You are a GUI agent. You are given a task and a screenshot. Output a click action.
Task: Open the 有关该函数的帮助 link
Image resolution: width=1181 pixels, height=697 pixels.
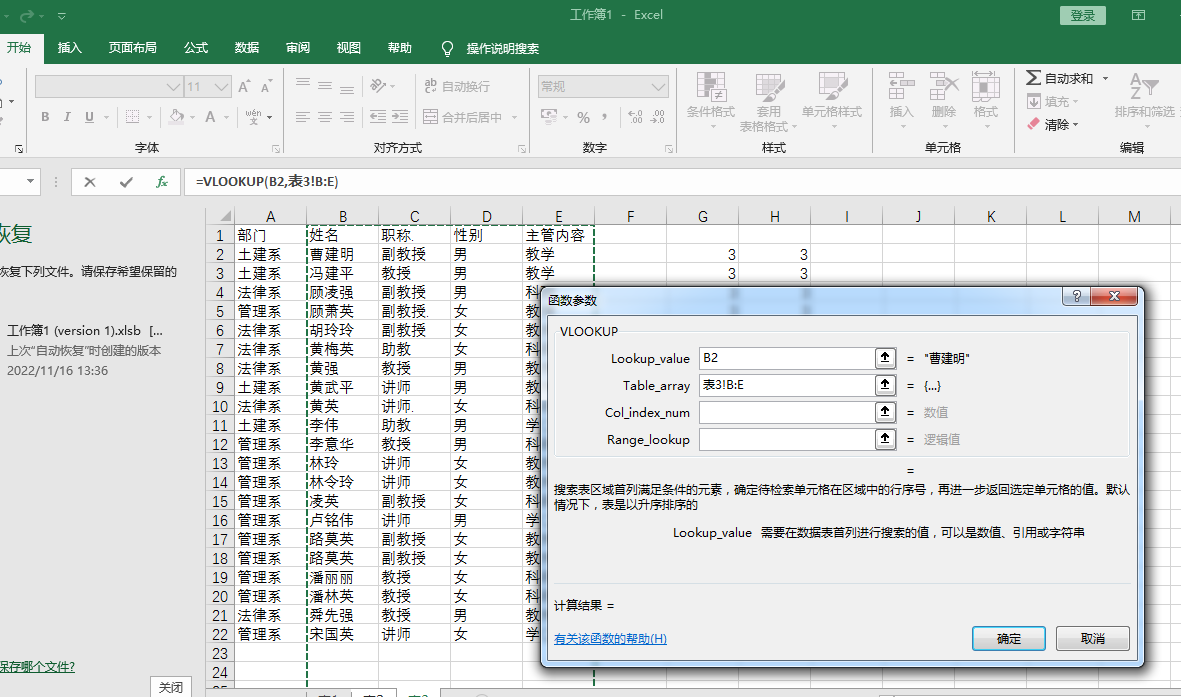(x=610, y=638)
